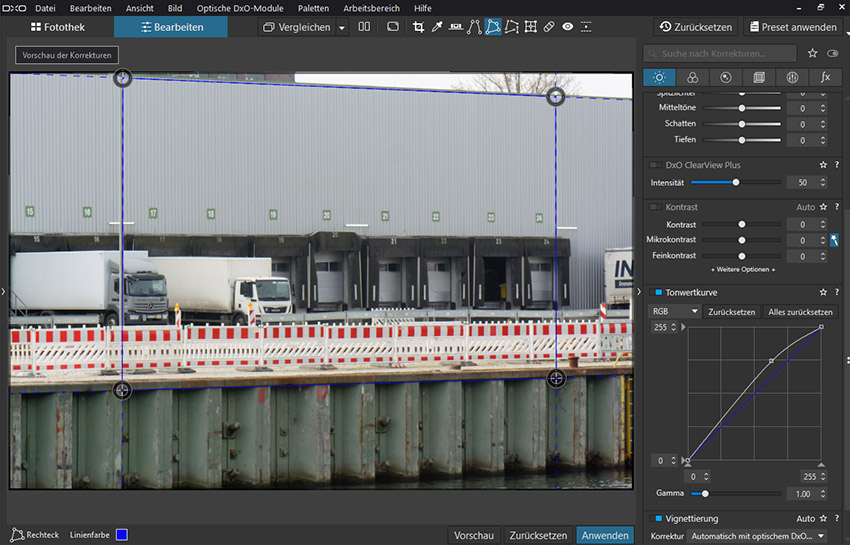The image size is (850, 545).
Task: Open the fx effects palette tab
Action: pyautogui.click(x=825, y=77)
